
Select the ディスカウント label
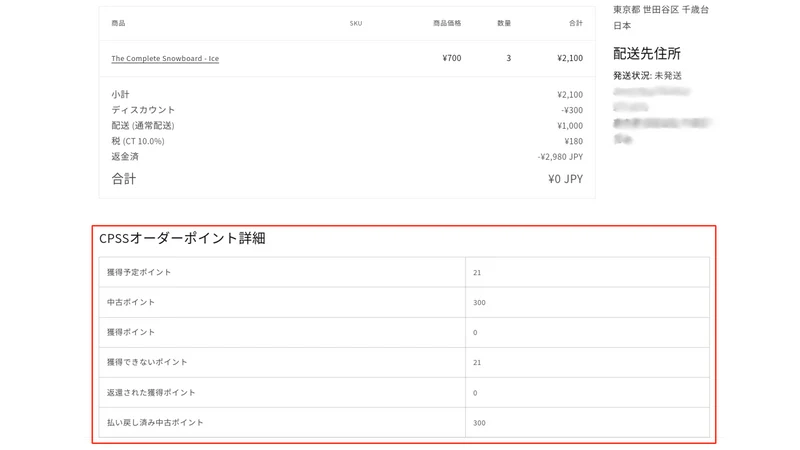click(x=143, y=110)
